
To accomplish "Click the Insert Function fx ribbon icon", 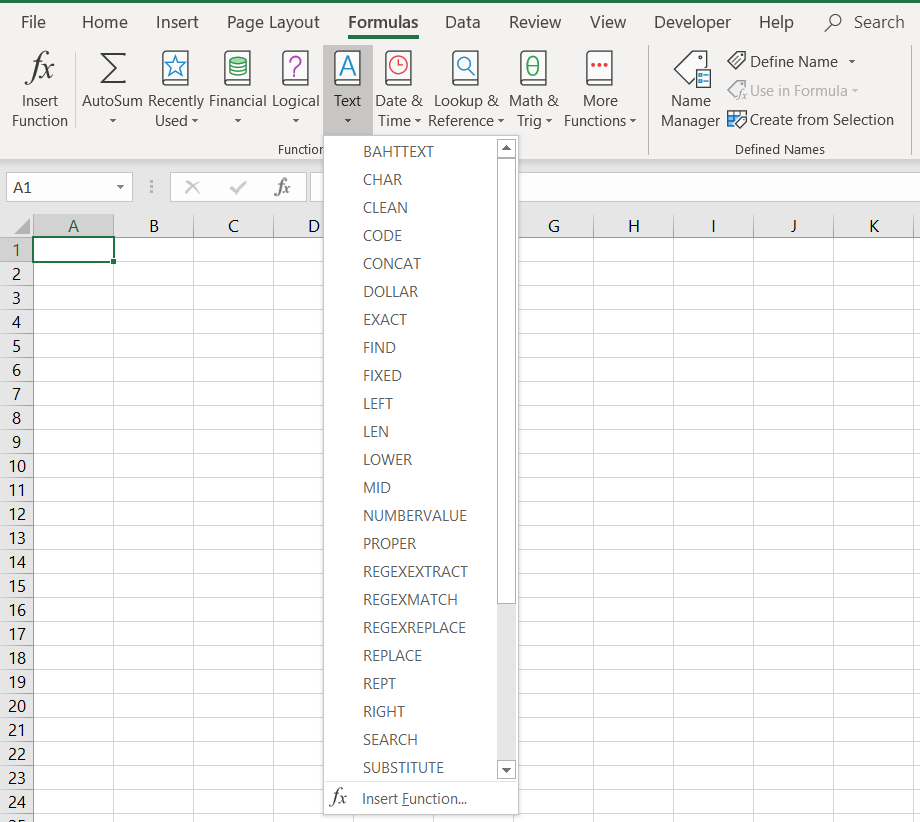I will tap(39, 67).
